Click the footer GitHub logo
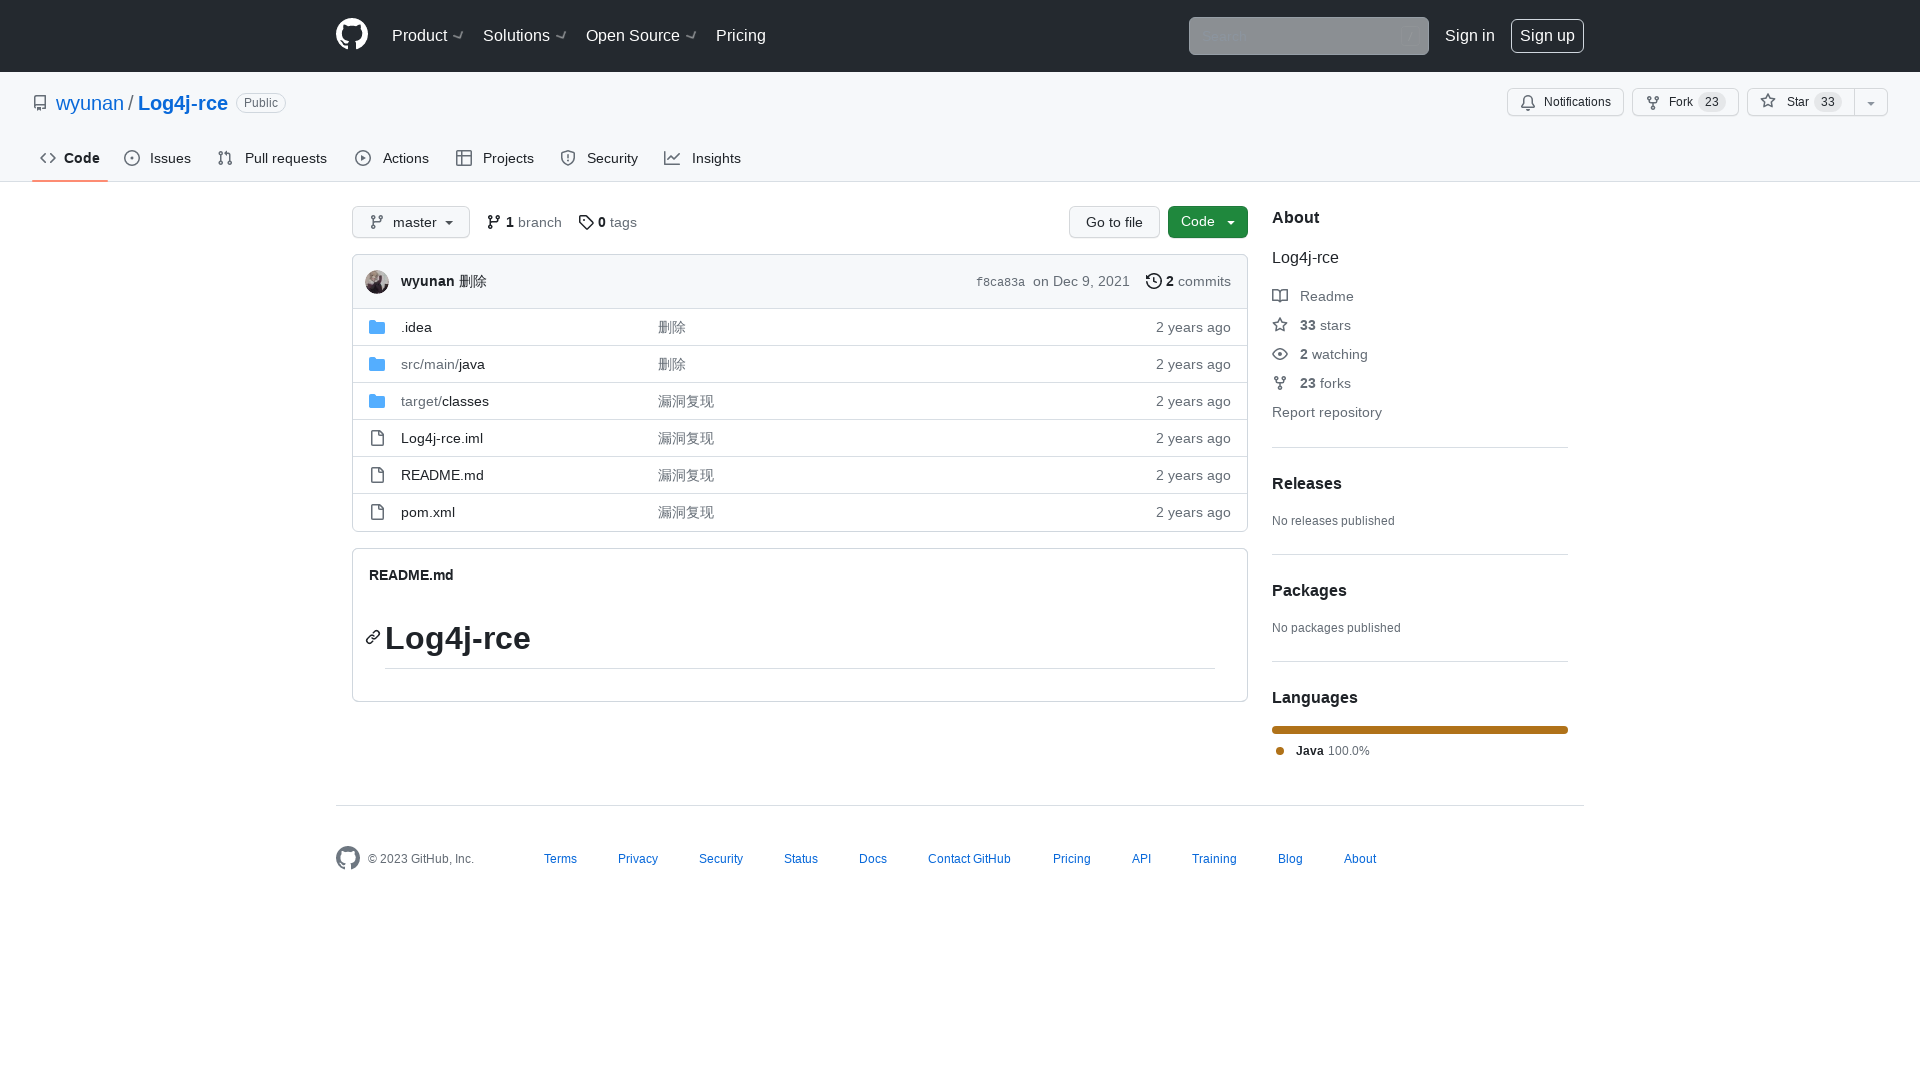This screenshot has width=1920, height=1080. click(x=348, y=858)
